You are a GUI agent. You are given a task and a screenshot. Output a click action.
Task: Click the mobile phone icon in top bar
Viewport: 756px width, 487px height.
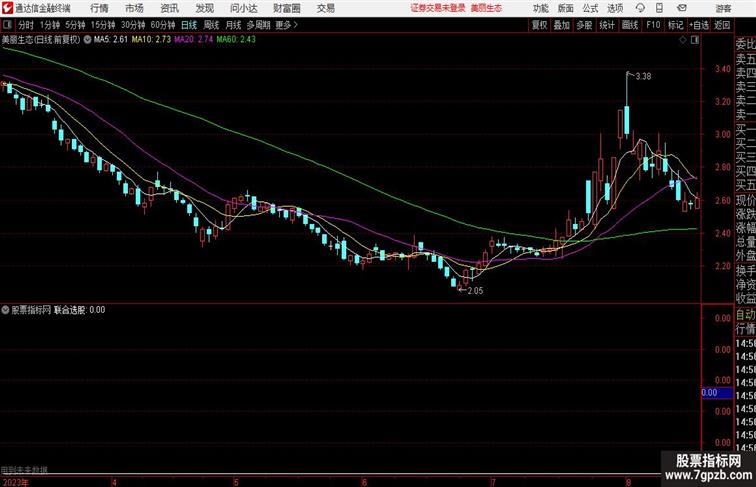coord(659,8)
